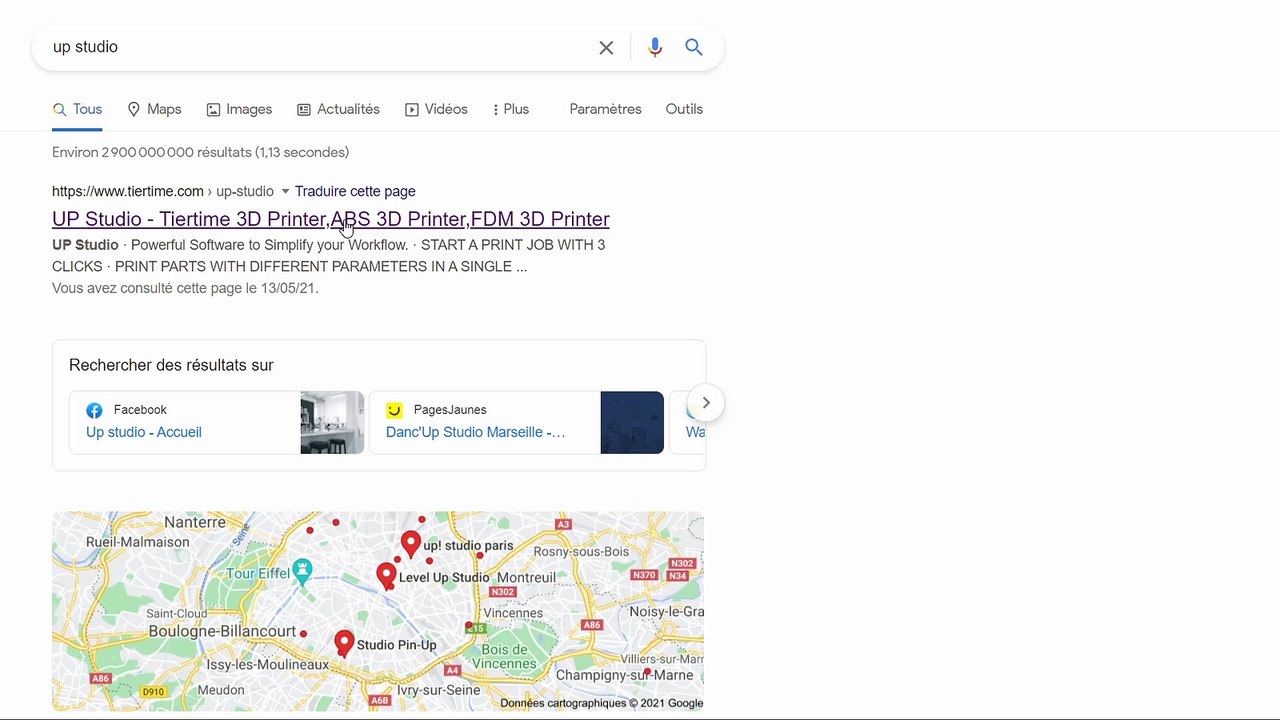The width and height of the screenshot is (1280, 720).
Task: Click the PagesJaunes logo icon on the source card
Action: 394,410
